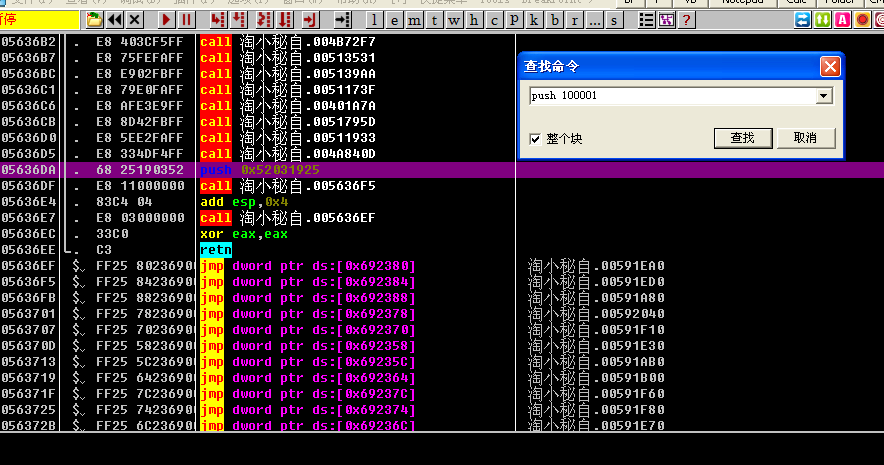Open a file with the folder icon
Image resolution: width=884 pixels, height=465 pixels.
tap(94, 20)
